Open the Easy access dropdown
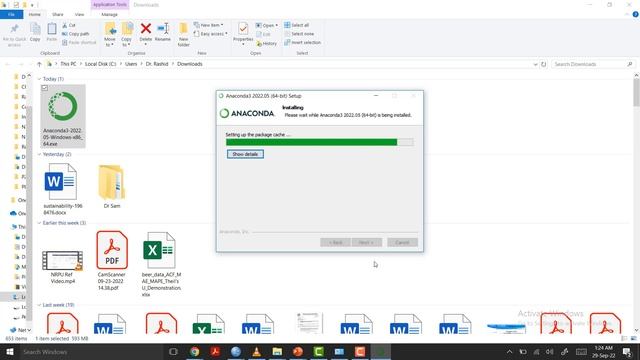 tap(211, 34)
